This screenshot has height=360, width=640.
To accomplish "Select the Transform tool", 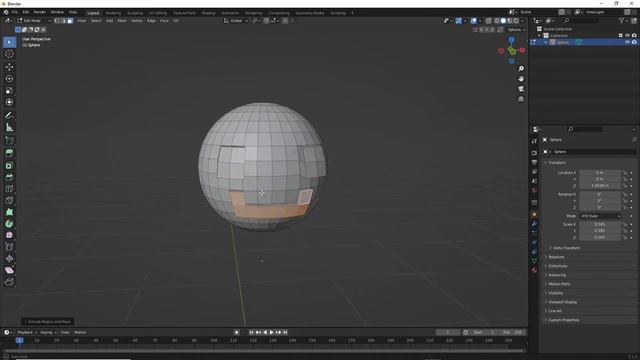I will click(x=9, y=102).
